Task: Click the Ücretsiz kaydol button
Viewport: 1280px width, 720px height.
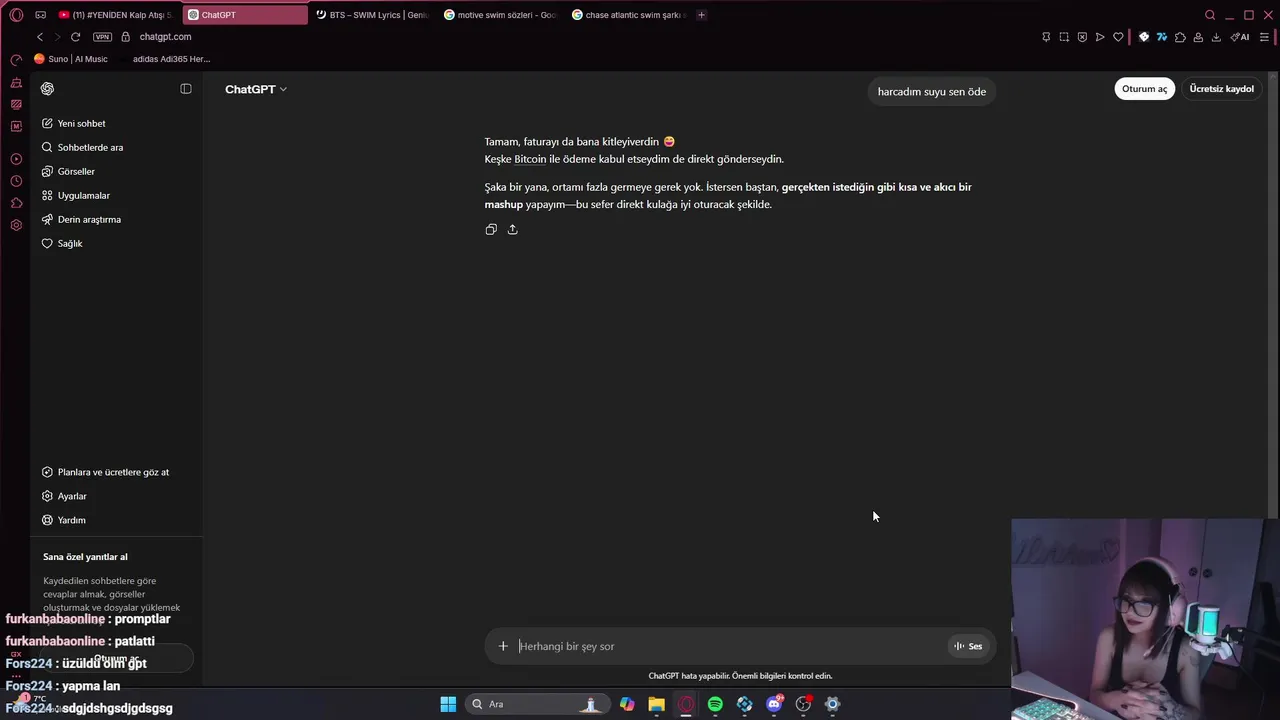Action: [1221, 89]
